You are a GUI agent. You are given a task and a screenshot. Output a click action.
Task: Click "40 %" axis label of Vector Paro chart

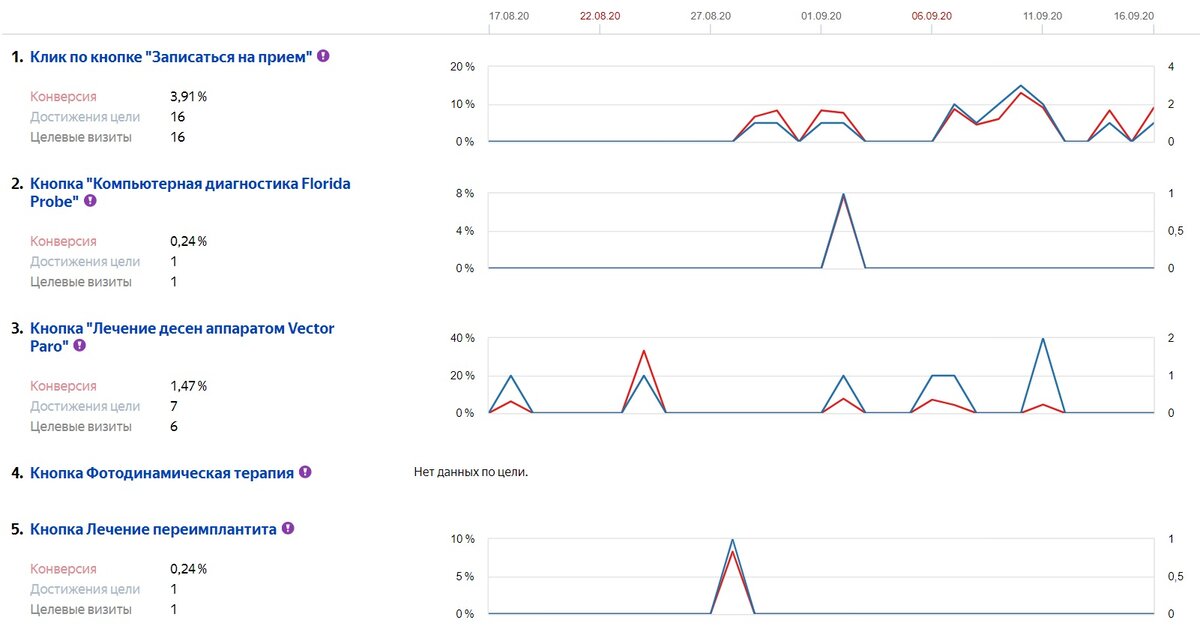[462, 338]
